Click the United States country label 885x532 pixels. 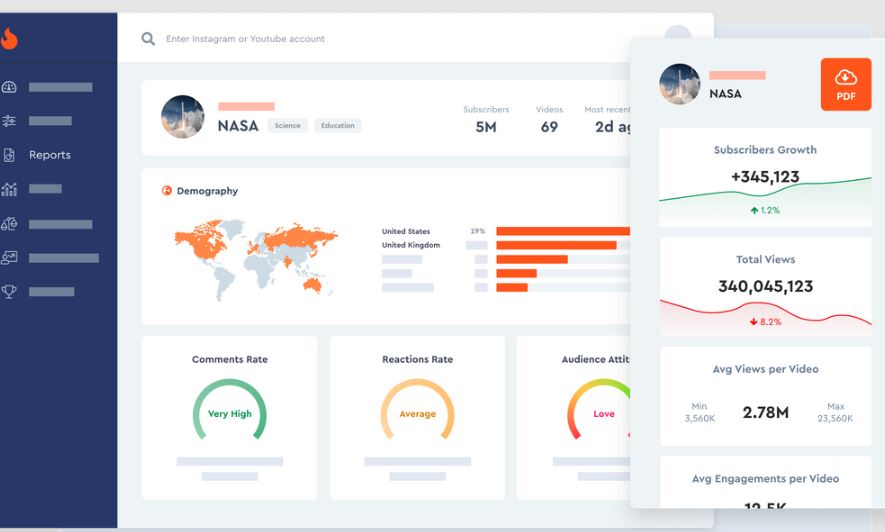pos(406,231)
